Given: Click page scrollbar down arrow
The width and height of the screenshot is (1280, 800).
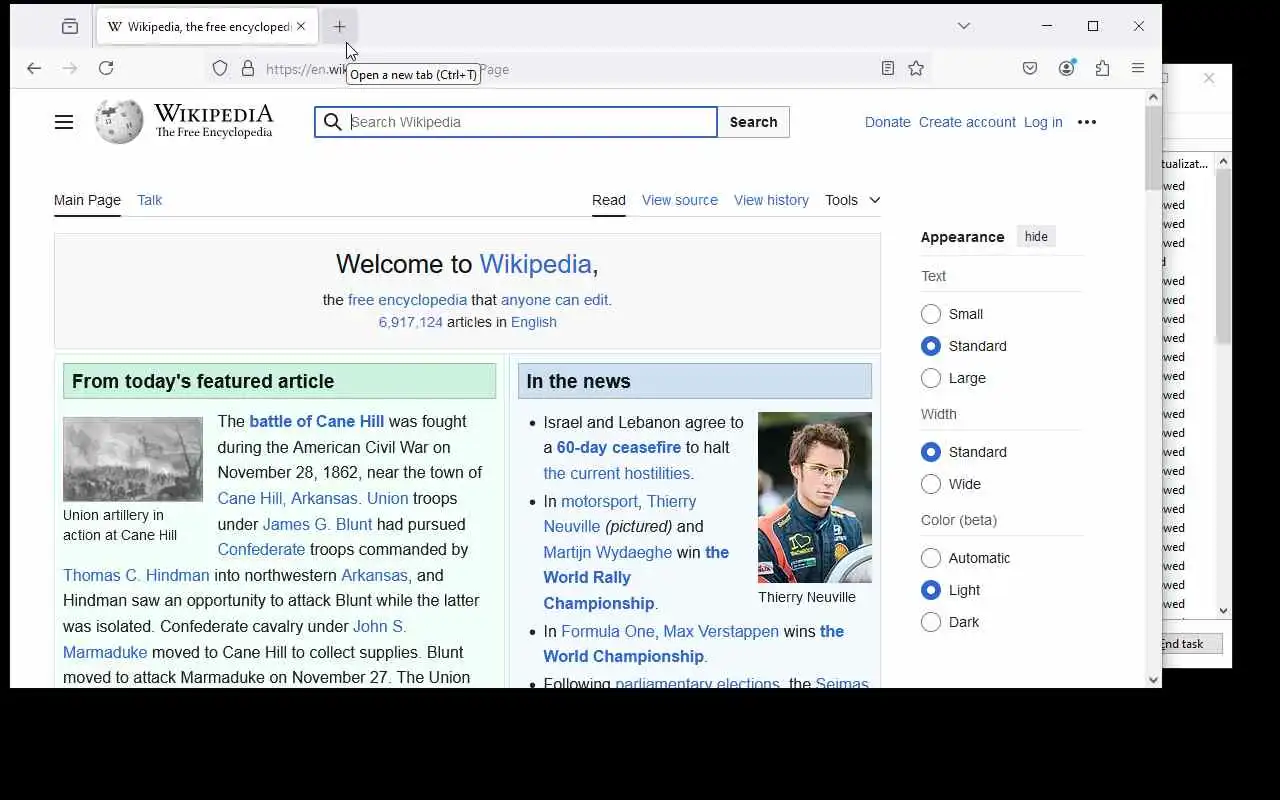Looking at the screenshot, I should click(1153, 680).
